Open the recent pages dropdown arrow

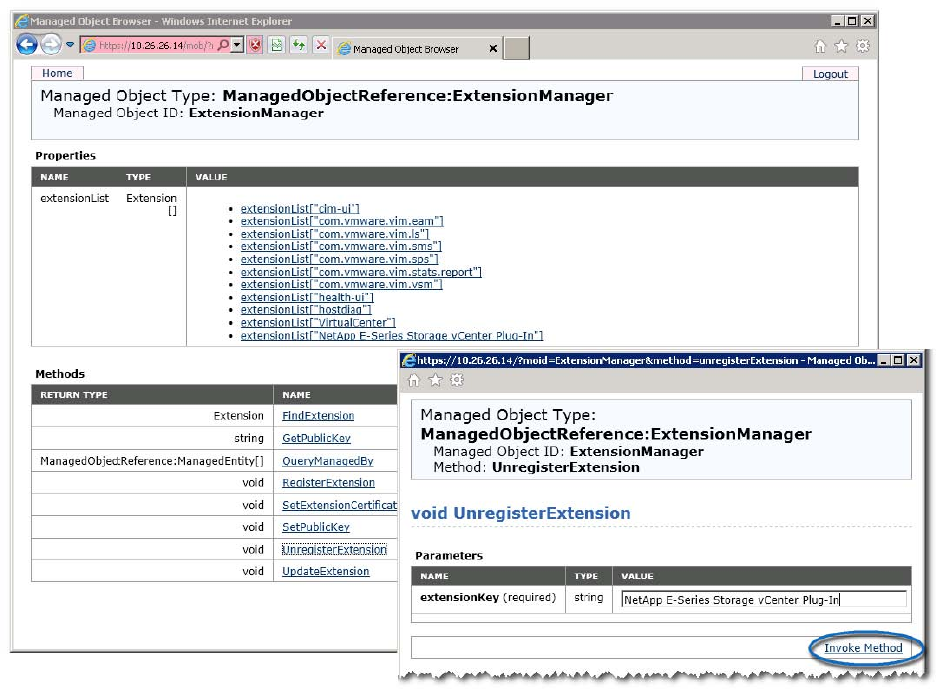point(70,45)
